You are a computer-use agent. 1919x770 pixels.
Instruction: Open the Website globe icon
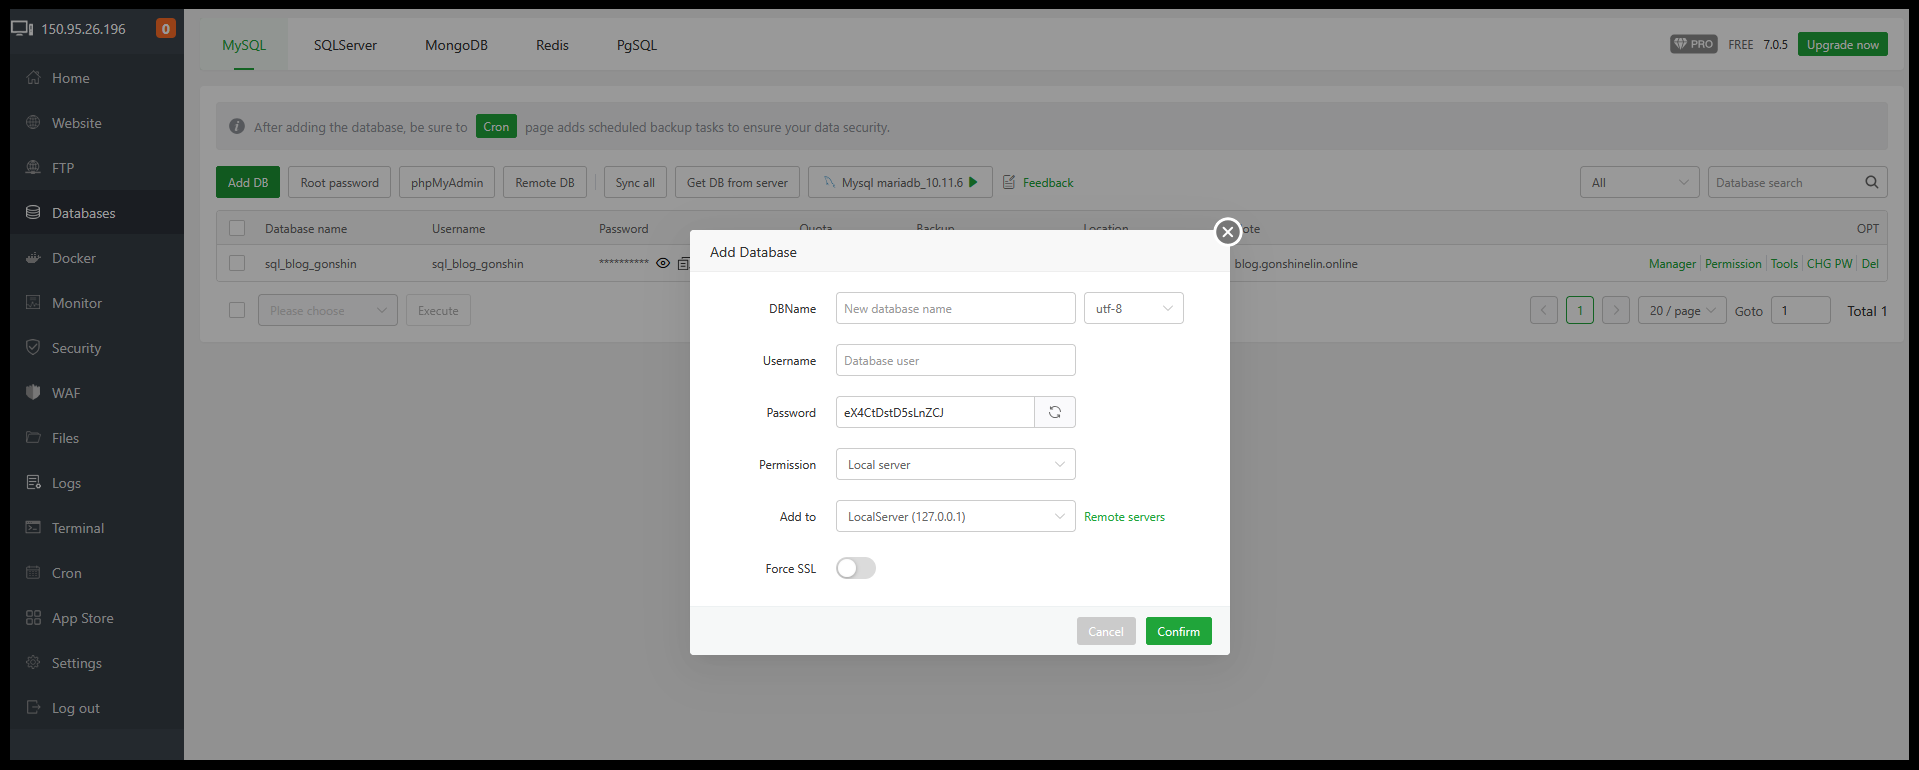coord(33,123)
